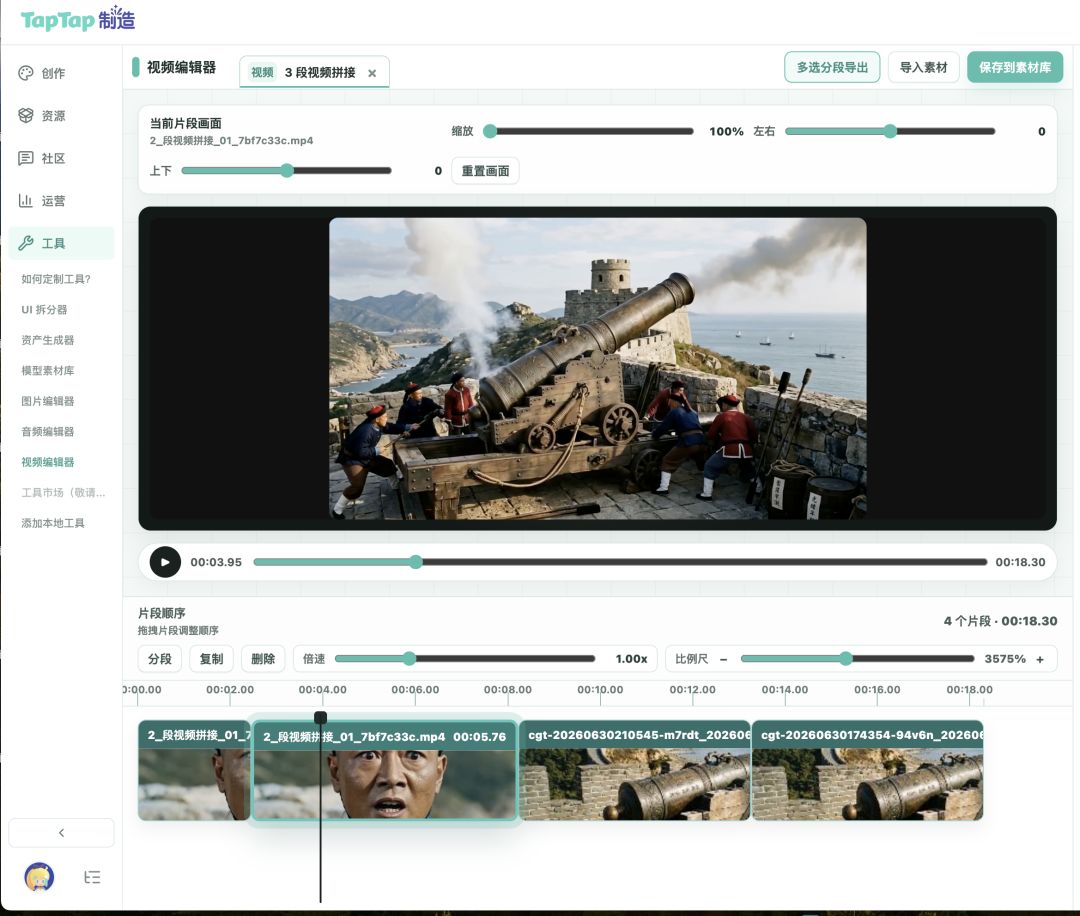This screenshot has width=1080, height=916.
Task: Click the 重置画面 button
Action: 485,171
